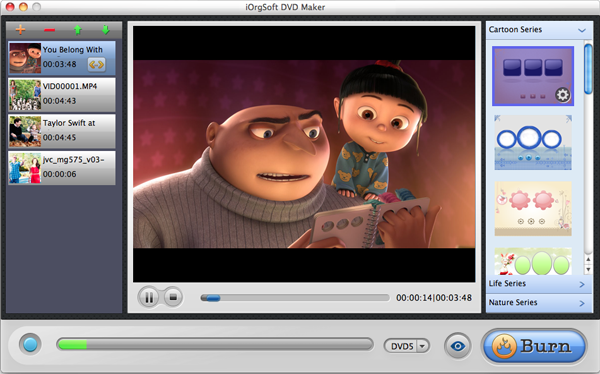The height and width of the screenshot is (374, 600).
Task: Click the playback seek slider
Action: pos(295,298)
